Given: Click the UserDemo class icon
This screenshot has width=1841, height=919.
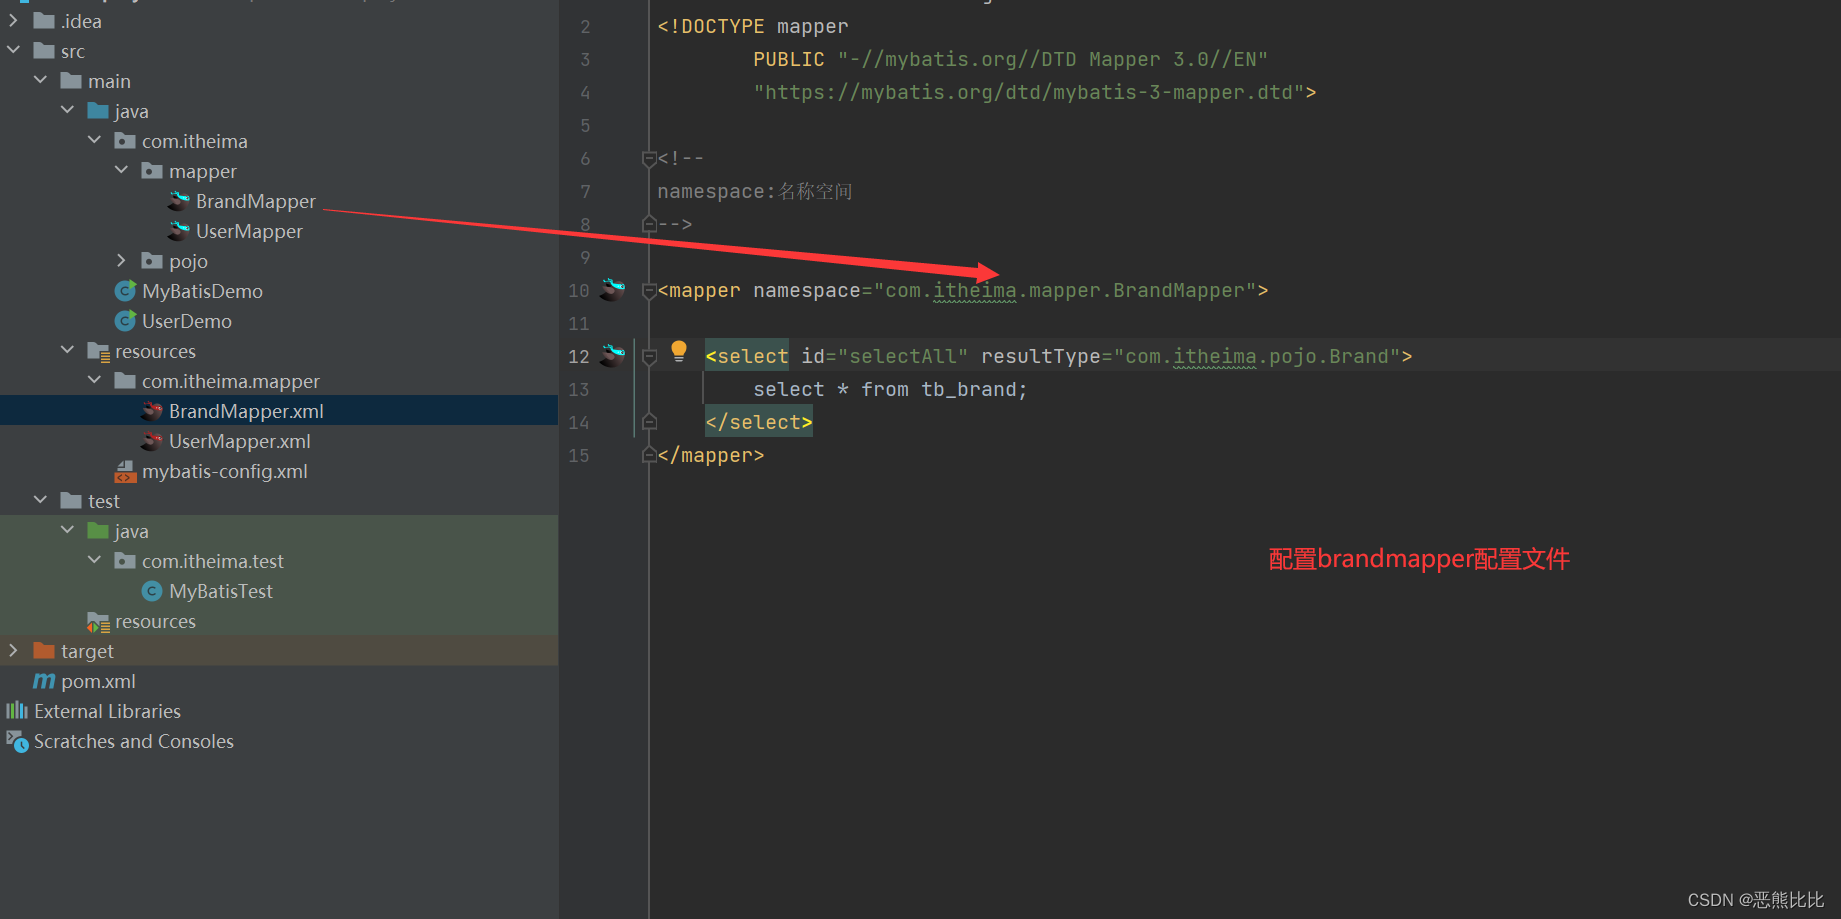Looking at the screenshot, I should [125, 321].
